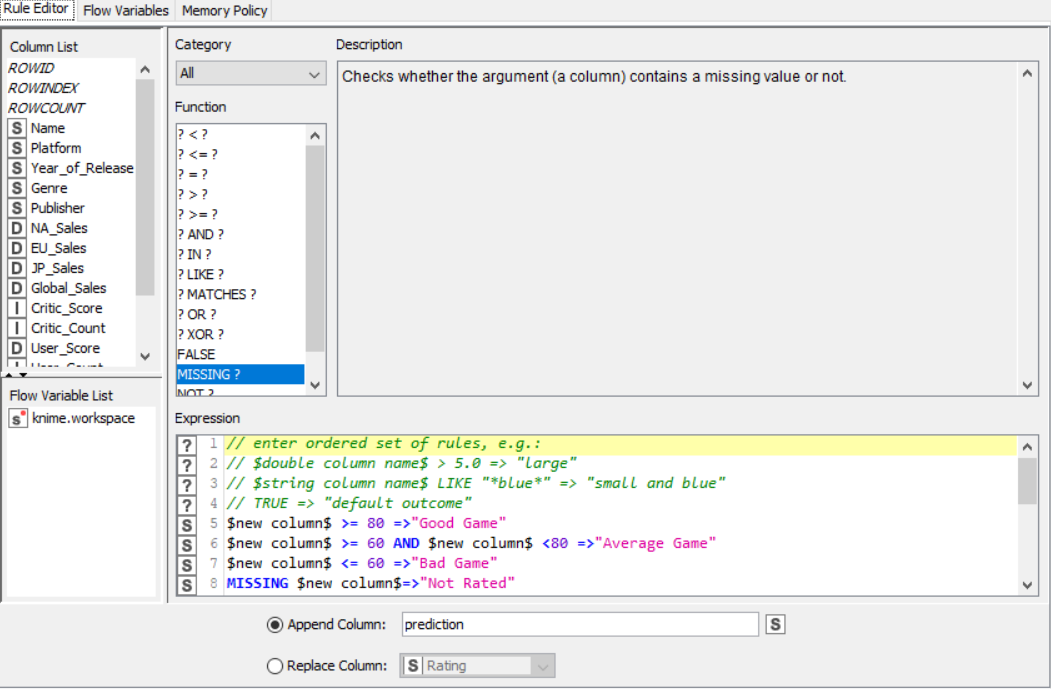Viewport: 1051px width, 689px height.
Task: Click the "Not Rated" rule on line 8
Action: pyautogui.click(x=371, y=584)
